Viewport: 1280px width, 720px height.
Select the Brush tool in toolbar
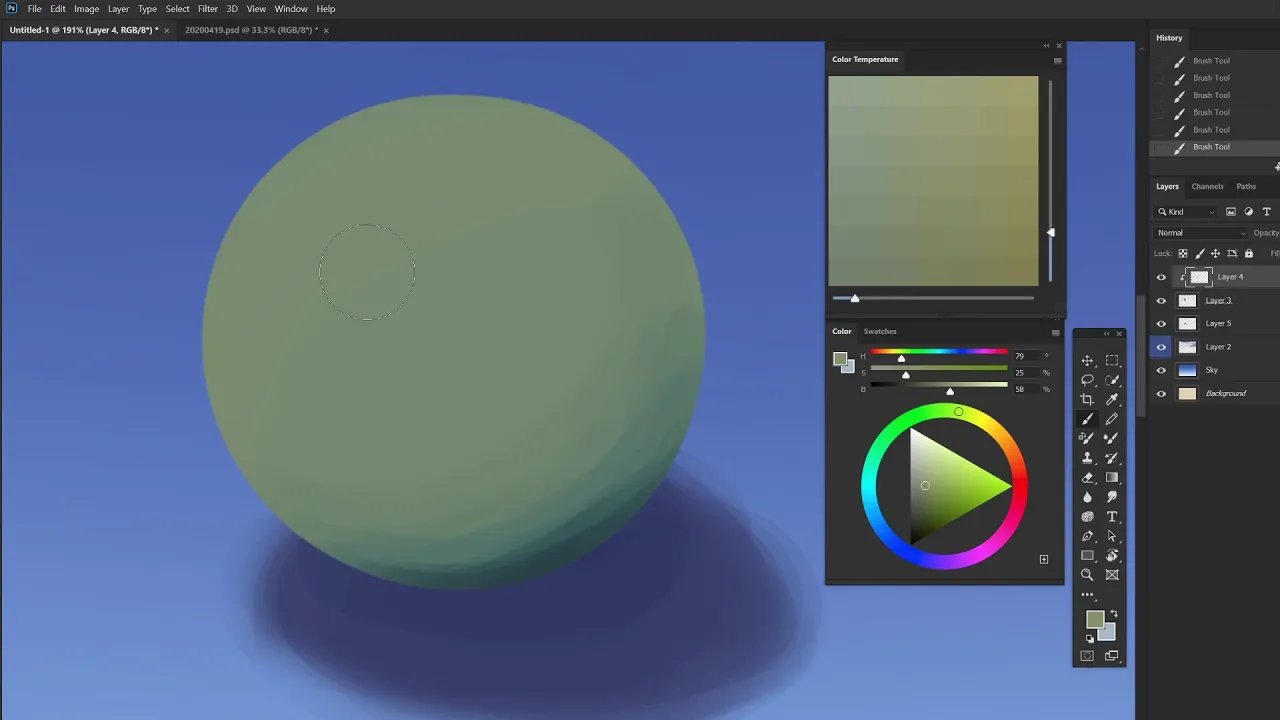(x=1087, y=419)
